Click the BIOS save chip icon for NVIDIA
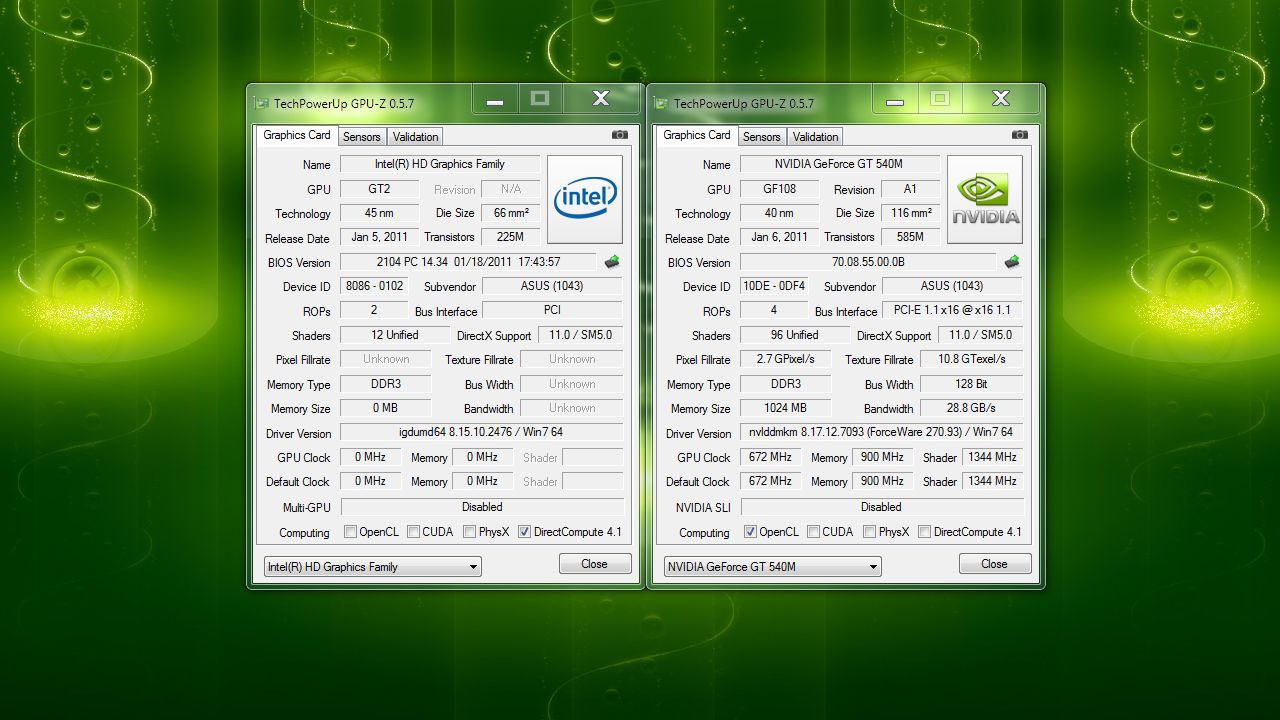 click(x=1011, y=262)
